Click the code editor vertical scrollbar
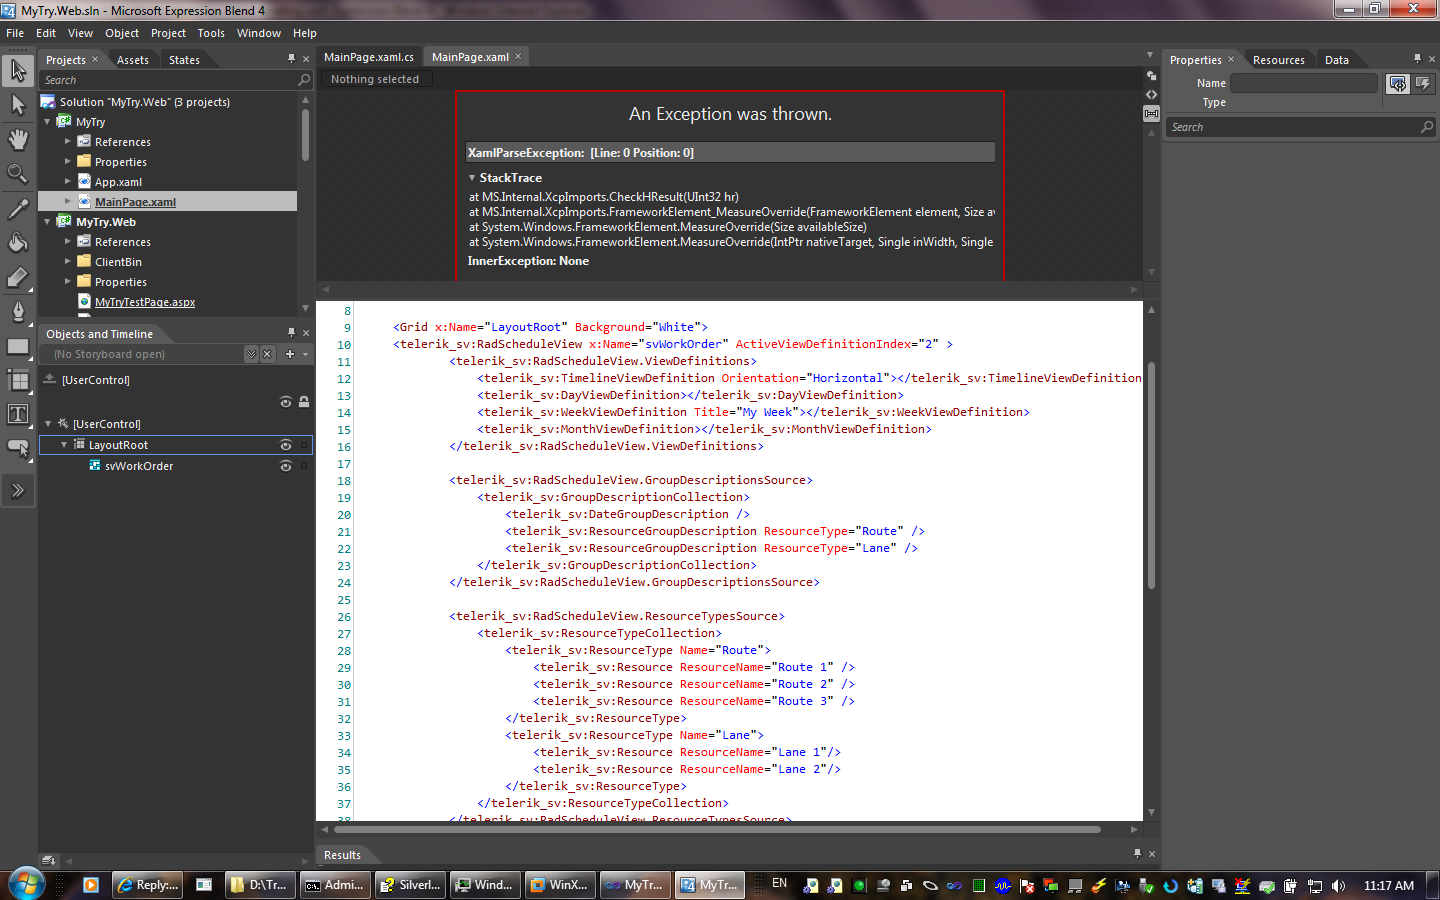 (1151, 476)
